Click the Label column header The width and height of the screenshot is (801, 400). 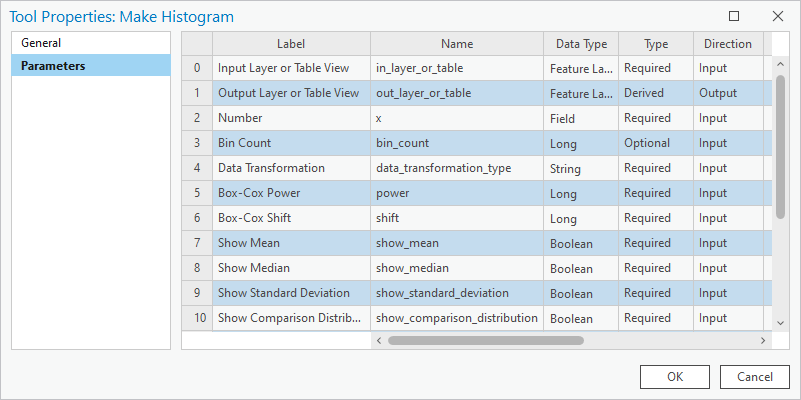(291, 44)
